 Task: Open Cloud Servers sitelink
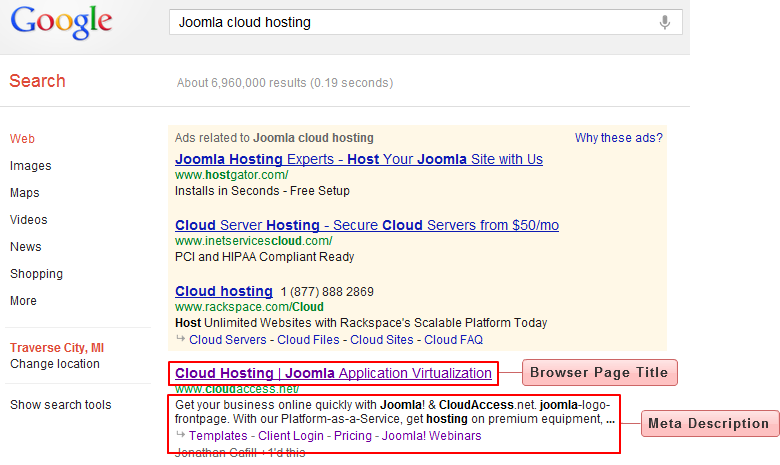click(227, 340)
